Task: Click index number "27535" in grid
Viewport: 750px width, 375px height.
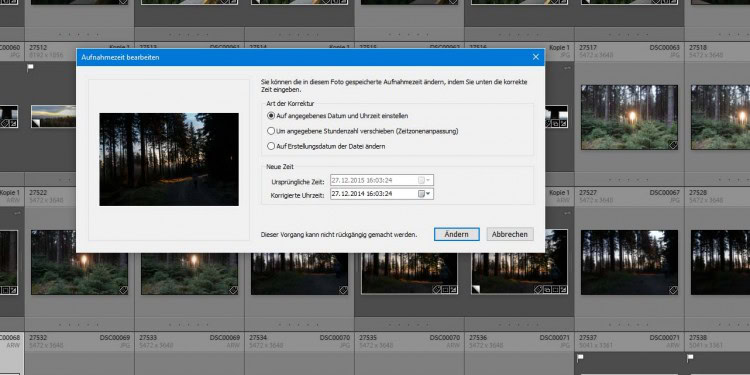Action: pyautogui.click(x=368, y=337)
